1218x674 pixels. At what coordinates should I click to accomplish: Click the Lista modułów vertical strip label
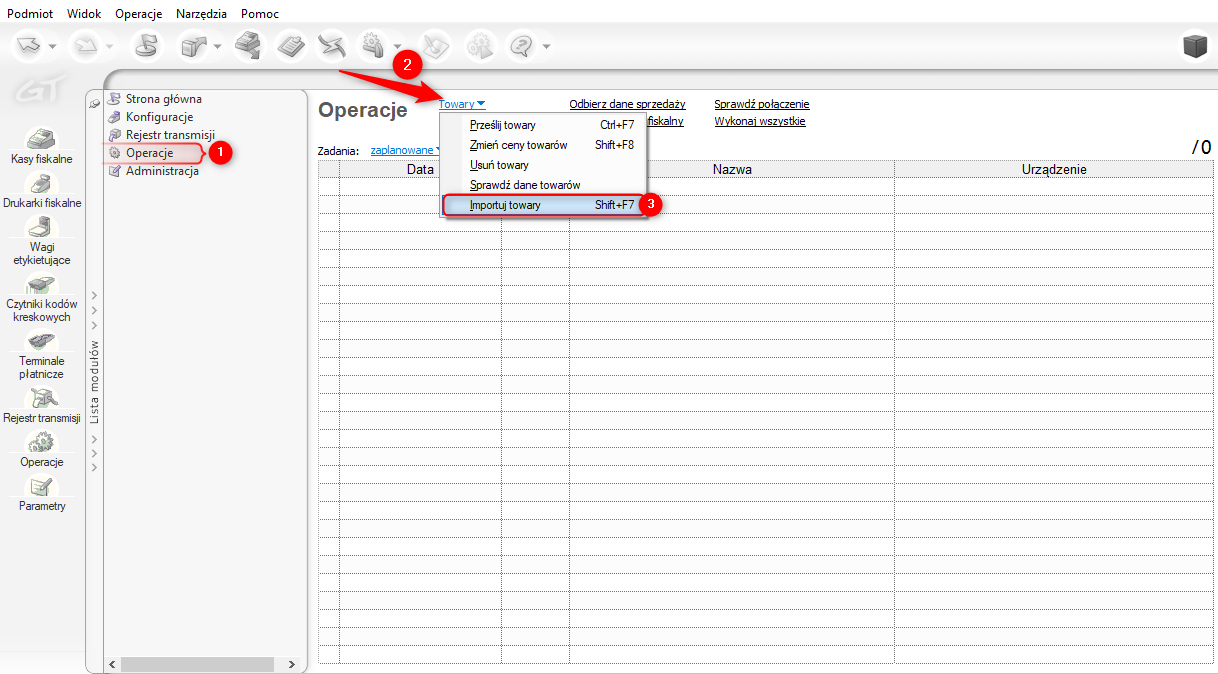click(95, 382)
